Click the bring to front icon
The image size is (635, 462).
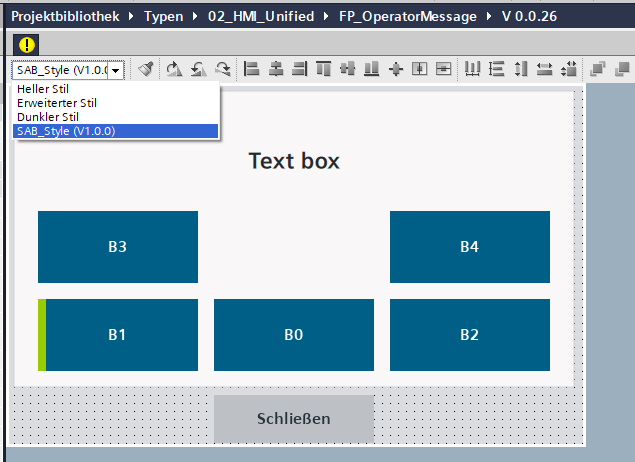pos(598,69)
